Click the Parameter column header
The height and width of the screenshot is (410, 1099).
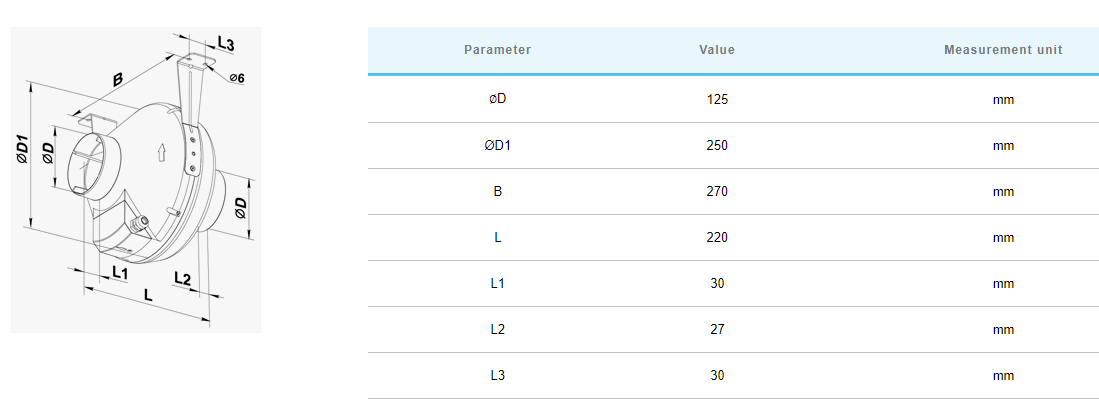[498, 50]
